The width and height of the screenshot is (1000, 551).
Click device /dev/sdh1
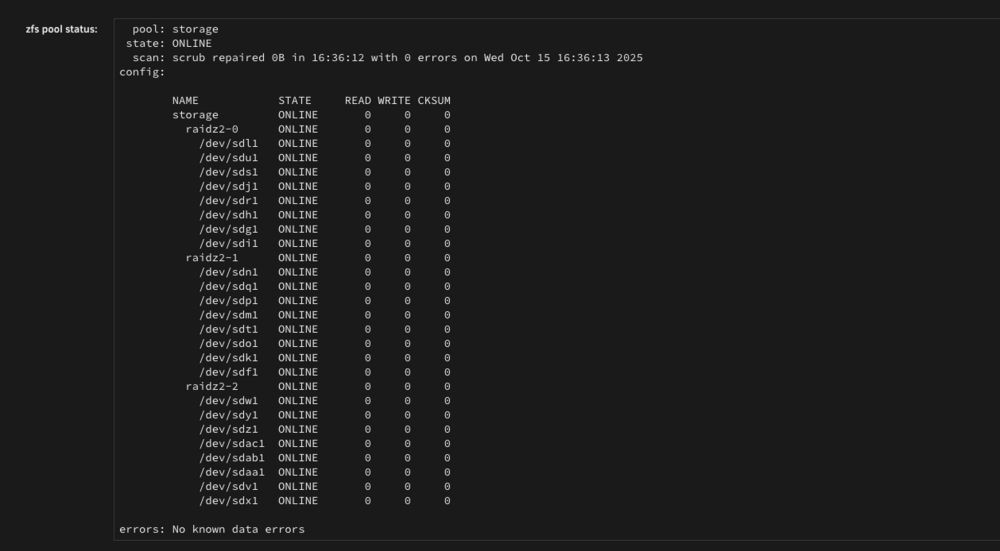coord(228,215)
